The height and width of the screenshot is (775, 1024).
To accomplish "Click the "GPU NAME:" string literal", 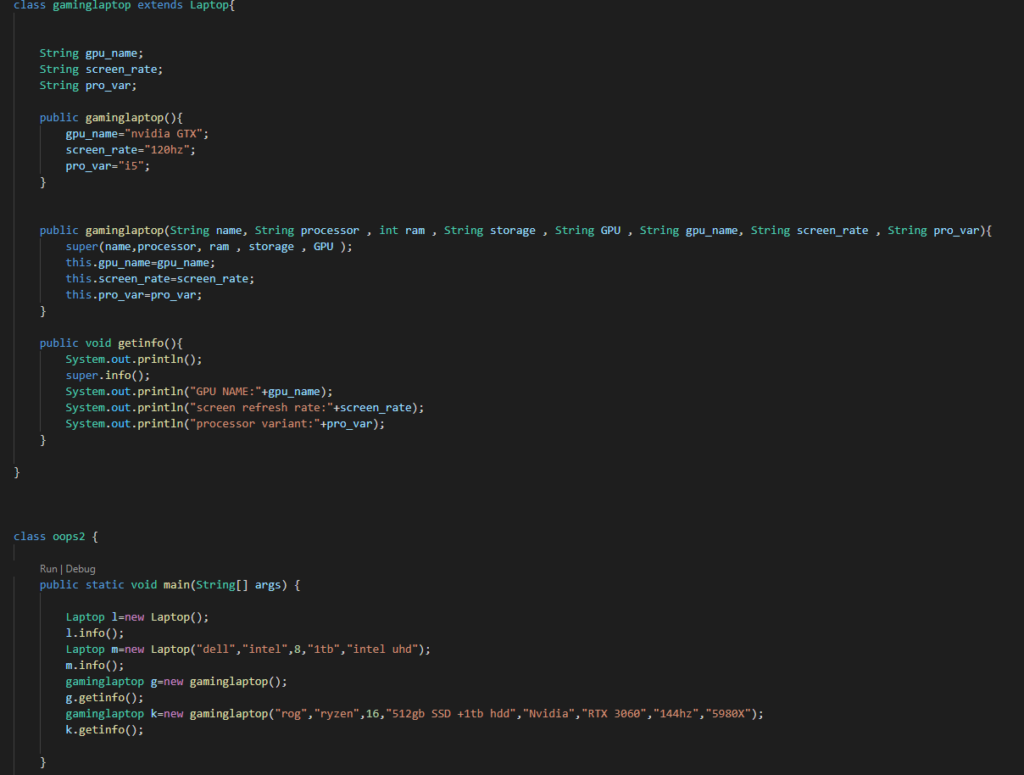I will pos(225,392).
